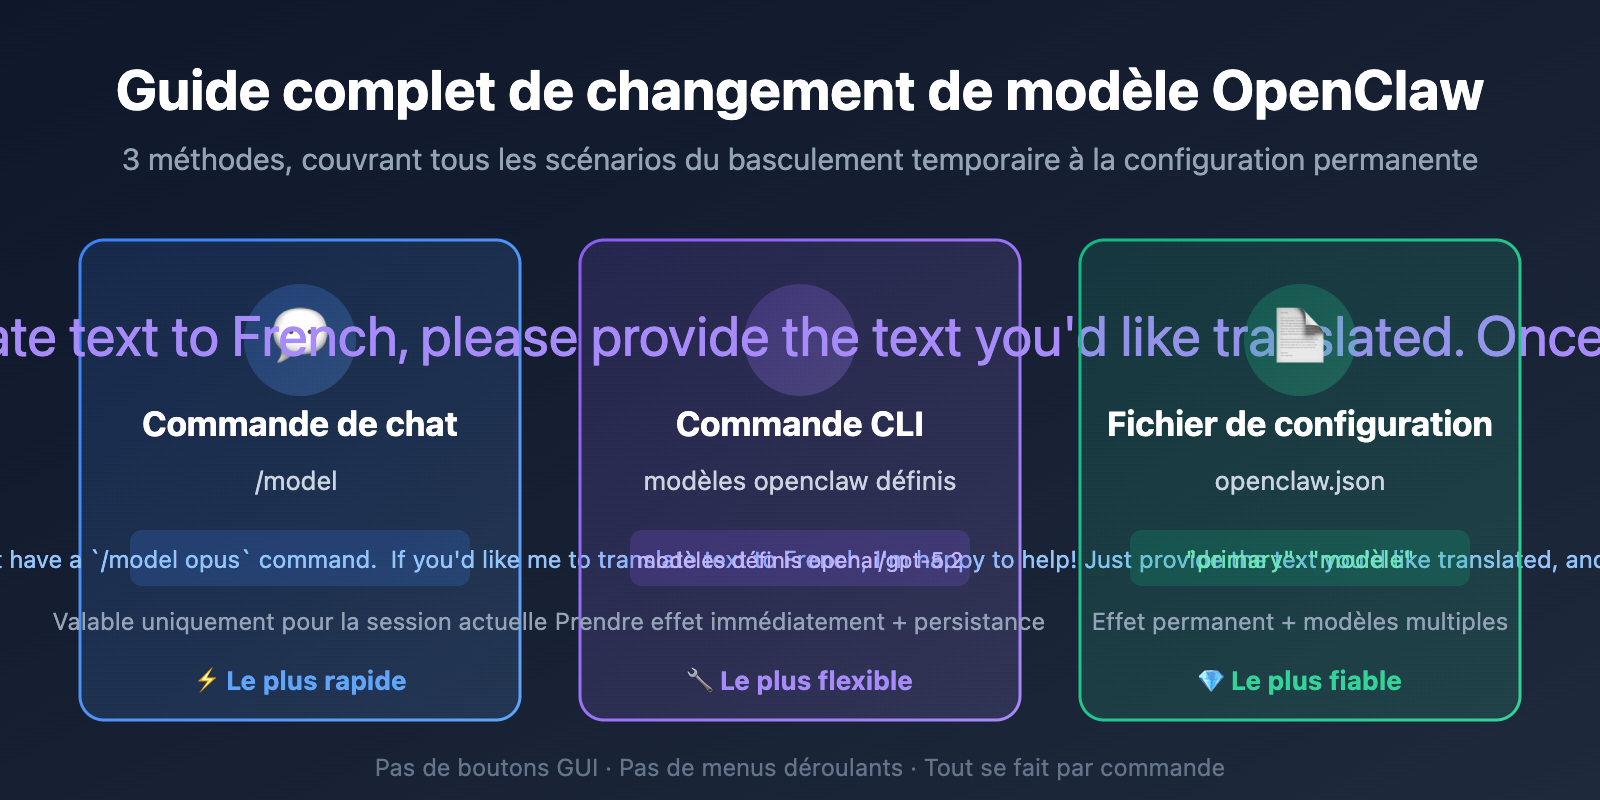This screenshot has height=800, width=1600.
Task: Click the document icon above Fichier de configuration
Action: tap(1300, 338)
